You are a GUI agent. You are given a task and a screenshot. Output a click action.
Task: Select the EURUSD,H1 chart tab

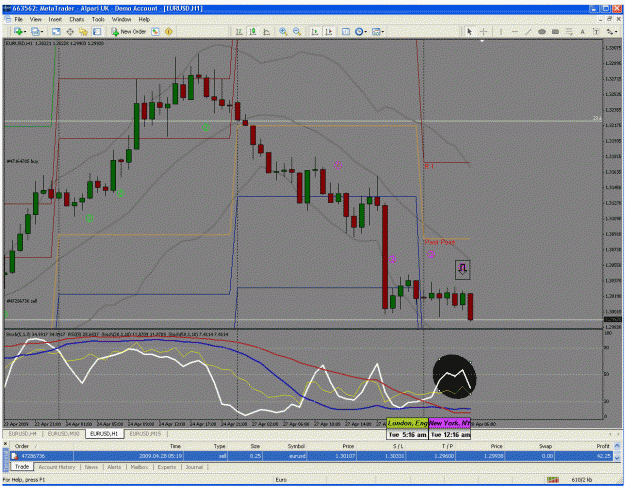tap(104, 433)
